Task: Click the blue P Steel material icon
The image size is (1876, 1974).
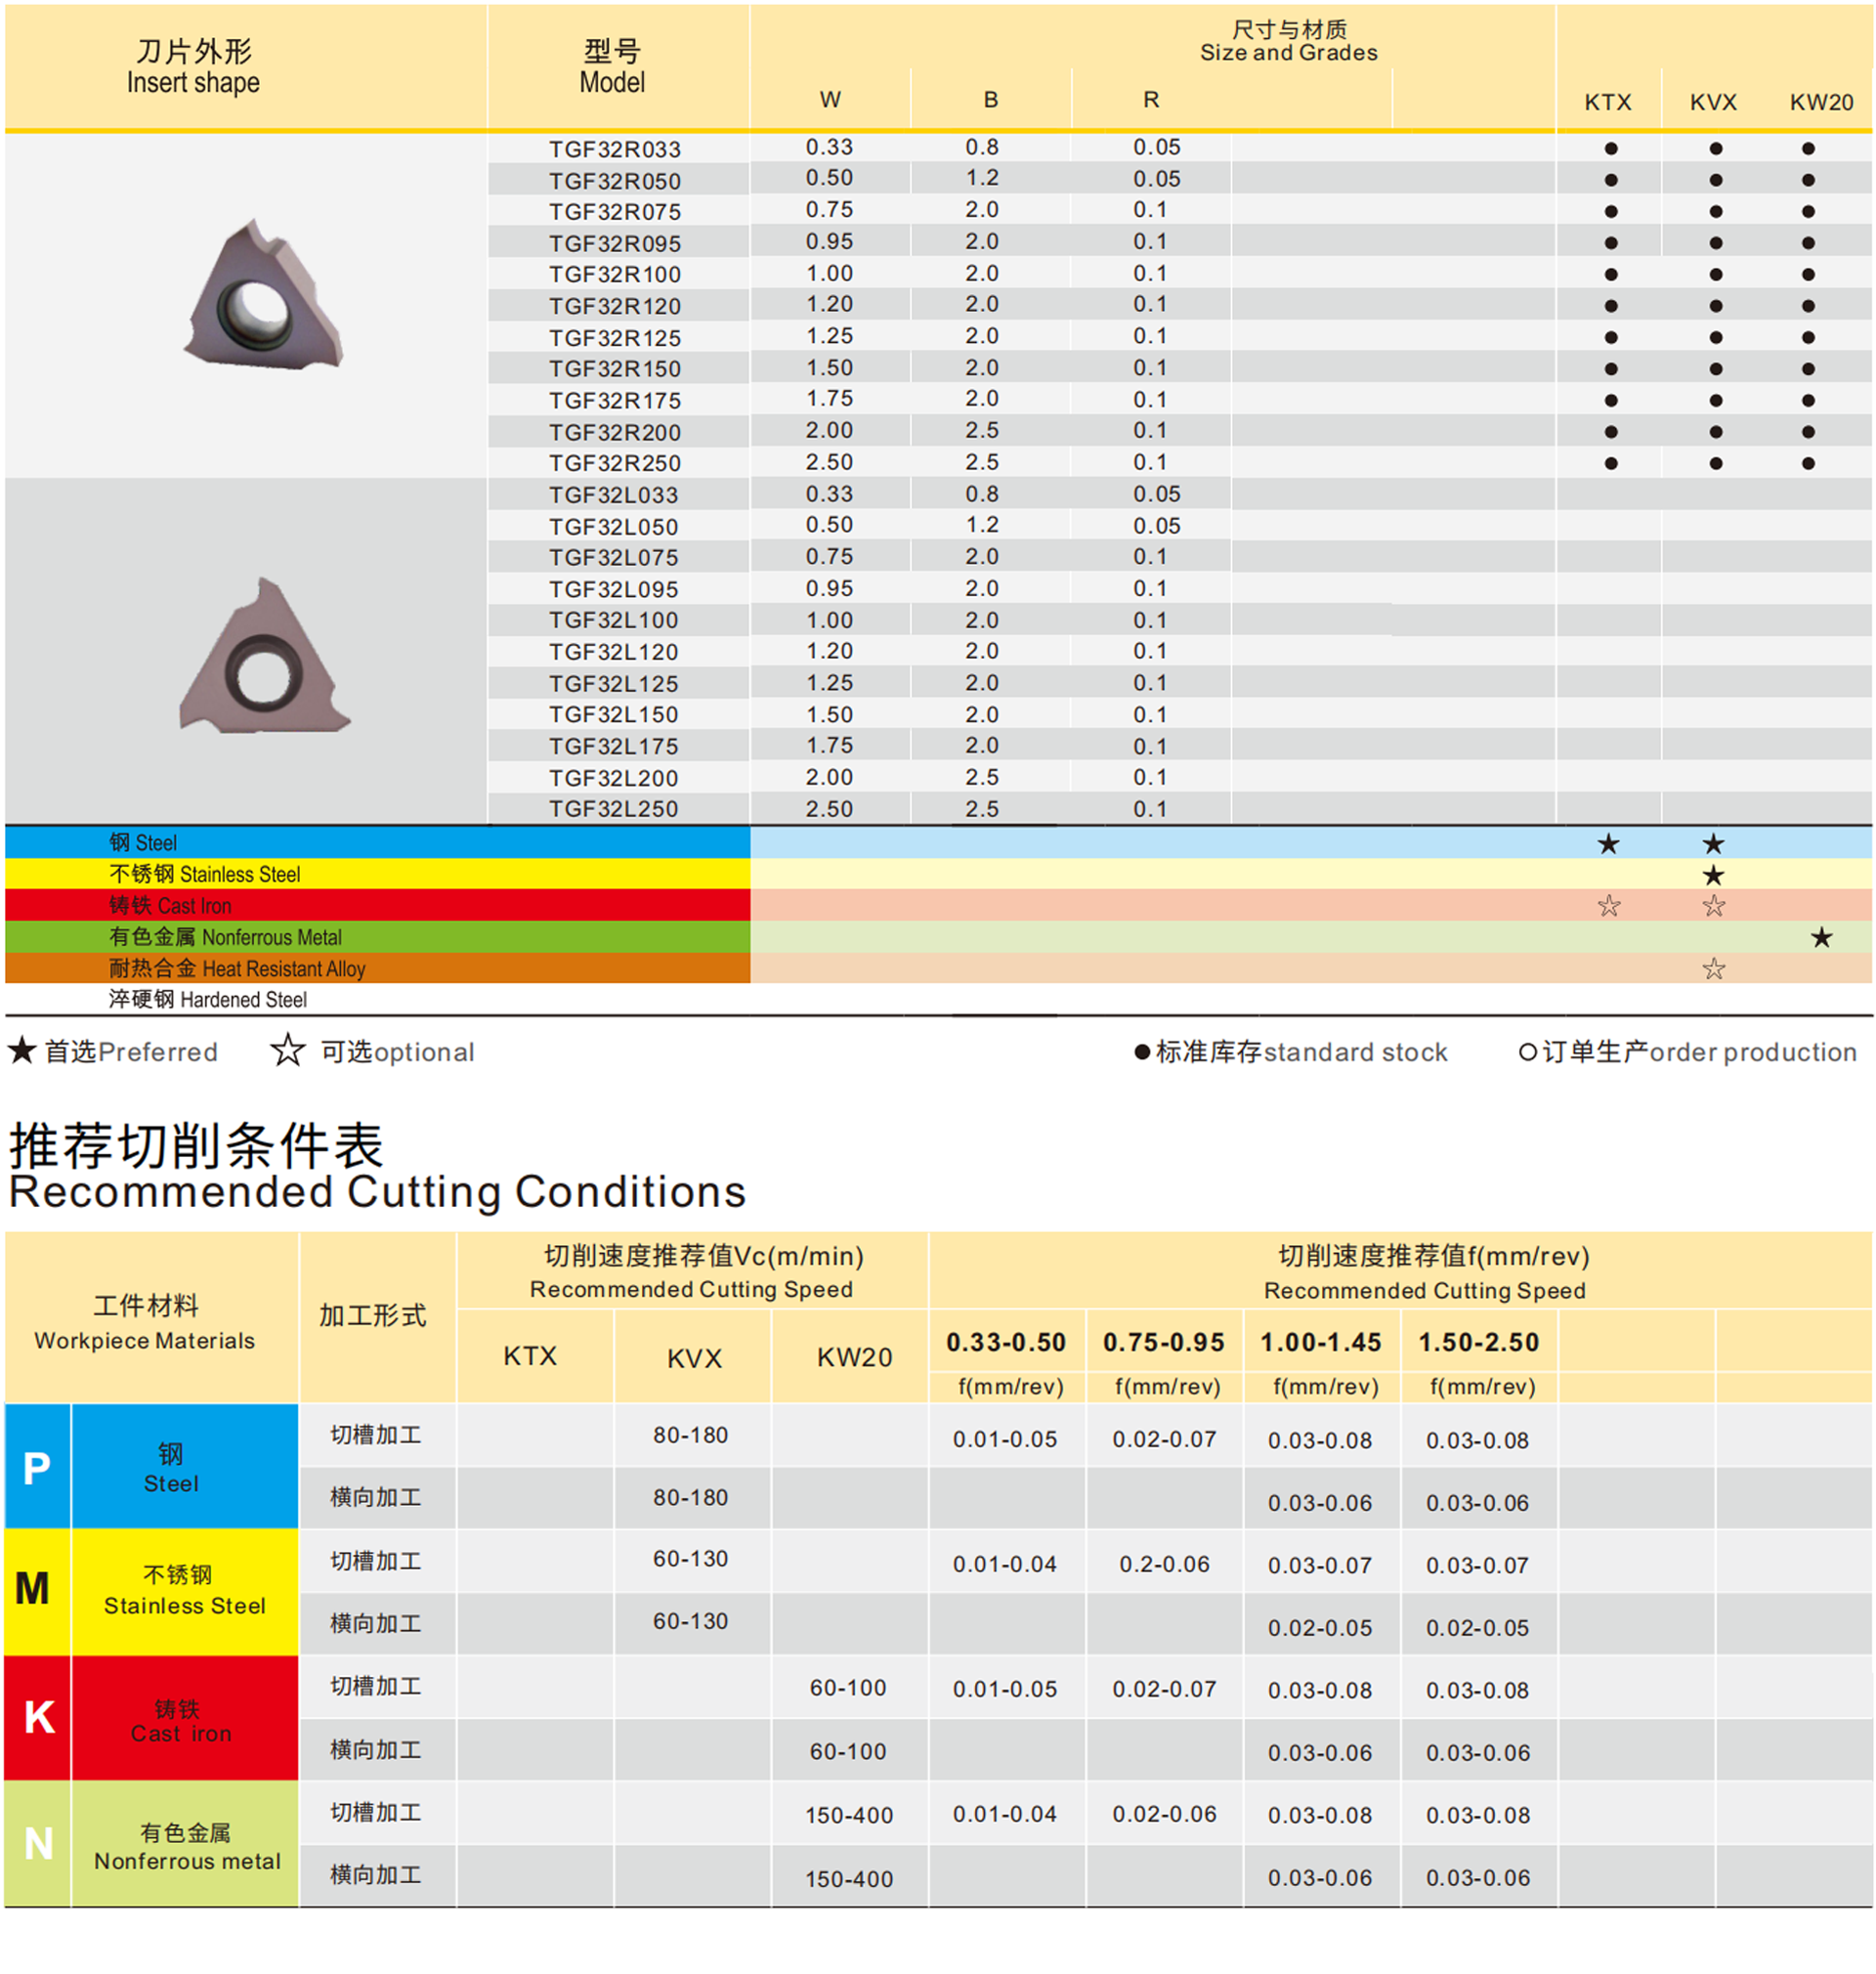Action: [36, 1467]
